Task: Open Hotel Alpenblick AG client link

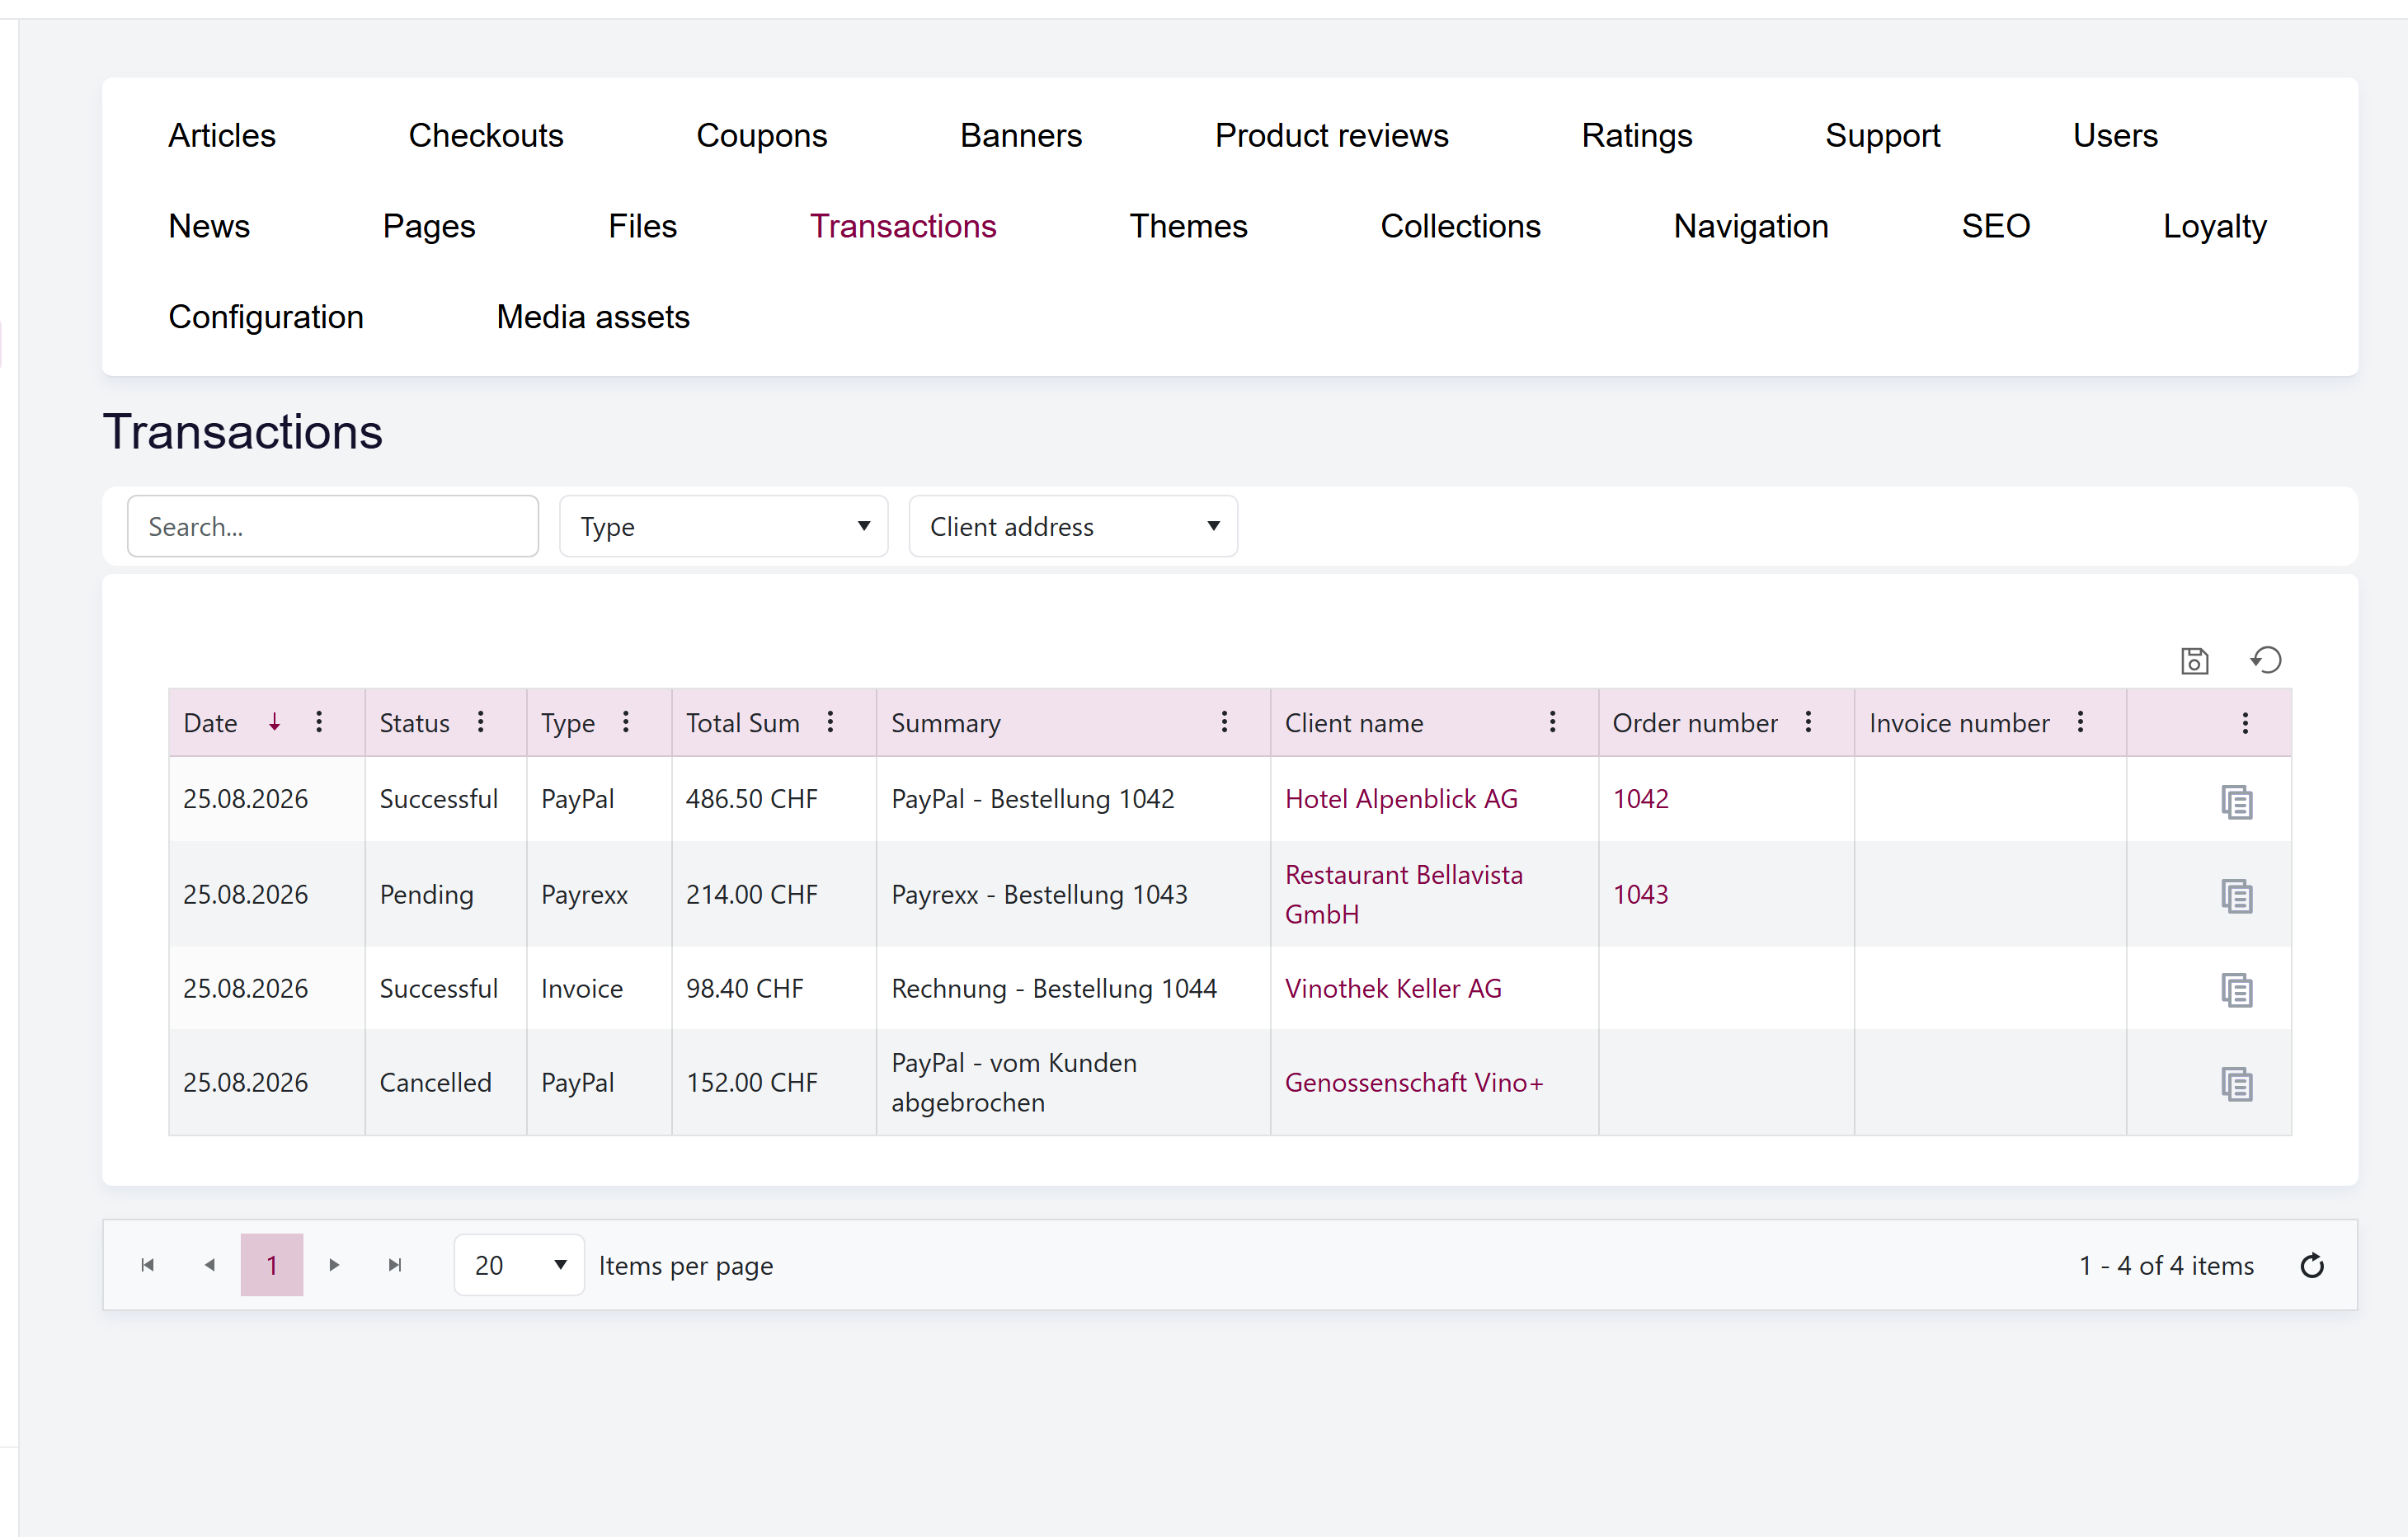Action: click(x=1401, y=799)
